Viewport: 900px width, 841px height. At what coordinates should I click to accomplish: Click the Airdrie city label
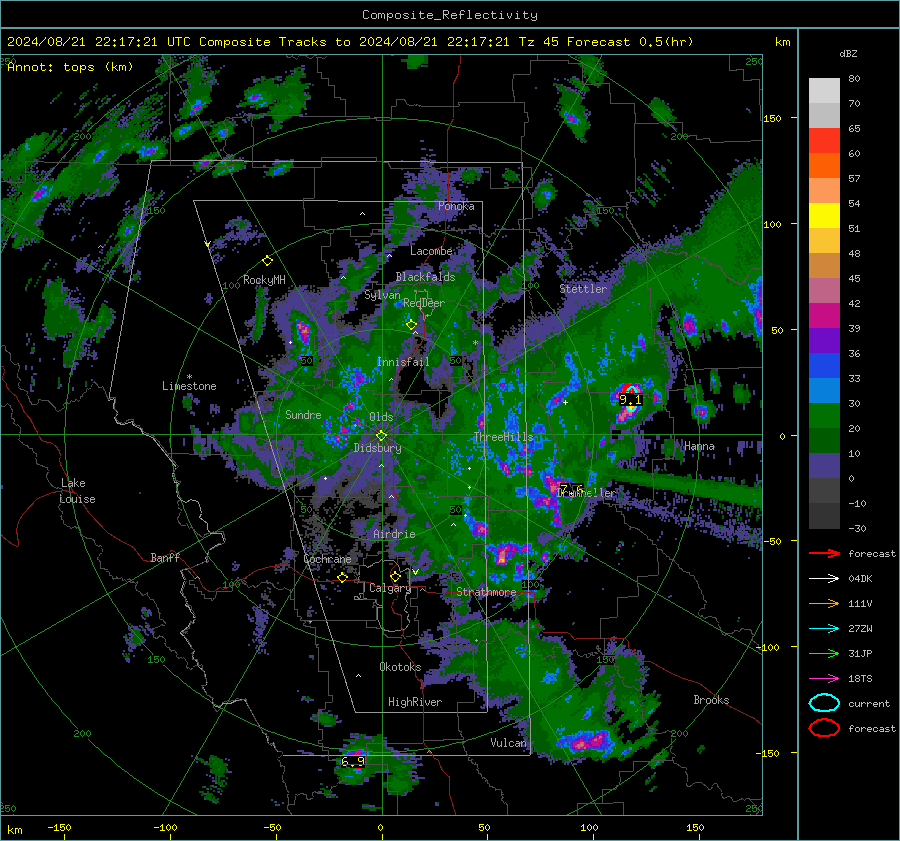(x=394, y=534)
